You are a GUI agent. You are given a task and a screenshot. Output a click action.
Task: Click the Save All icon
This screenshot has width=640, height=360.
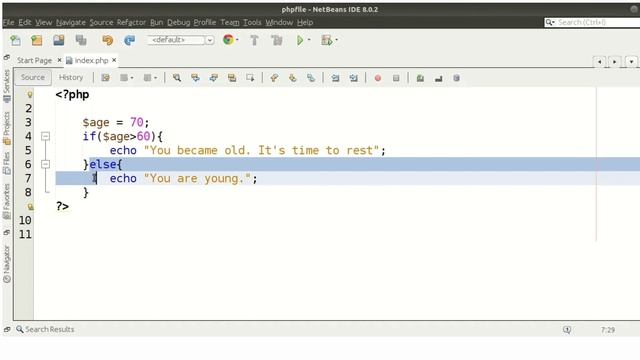[81, 40]
